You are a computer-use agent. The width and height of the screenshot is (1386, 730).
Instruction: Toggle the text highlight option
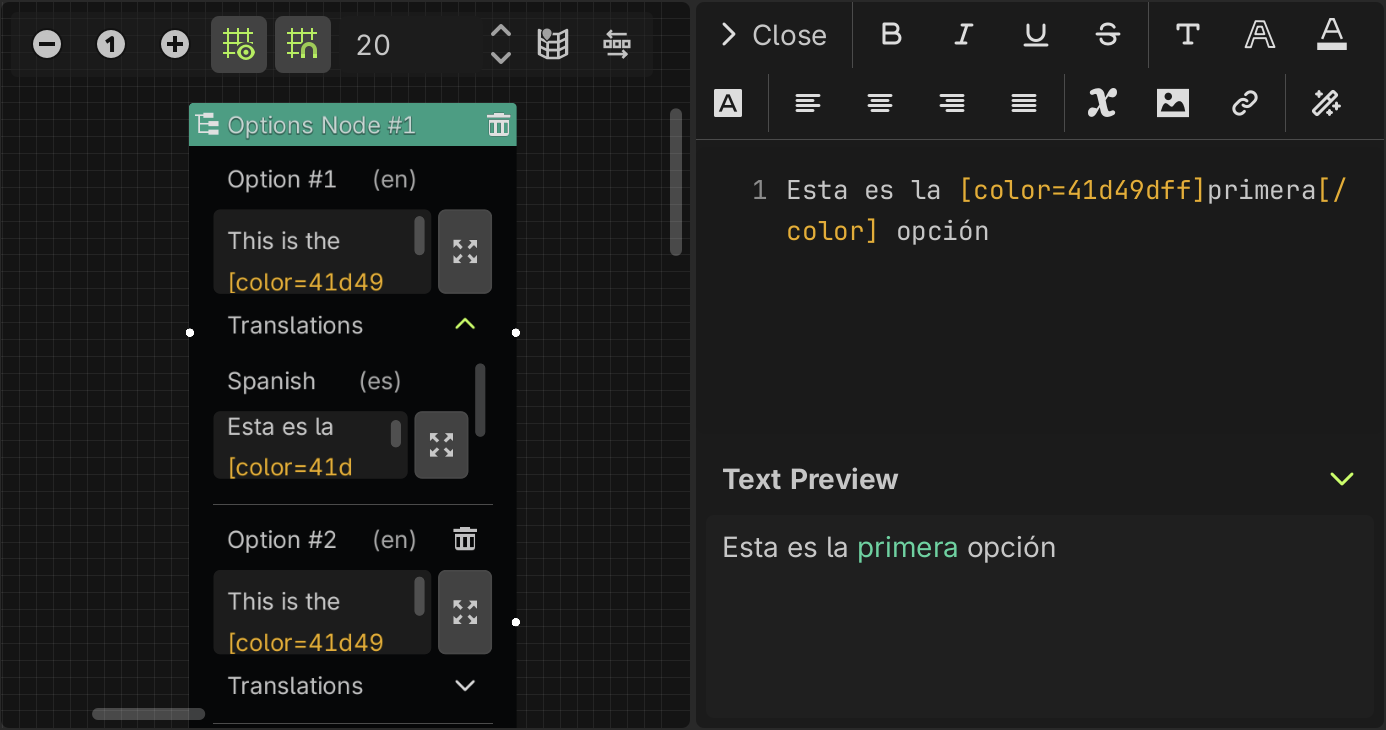729,103
